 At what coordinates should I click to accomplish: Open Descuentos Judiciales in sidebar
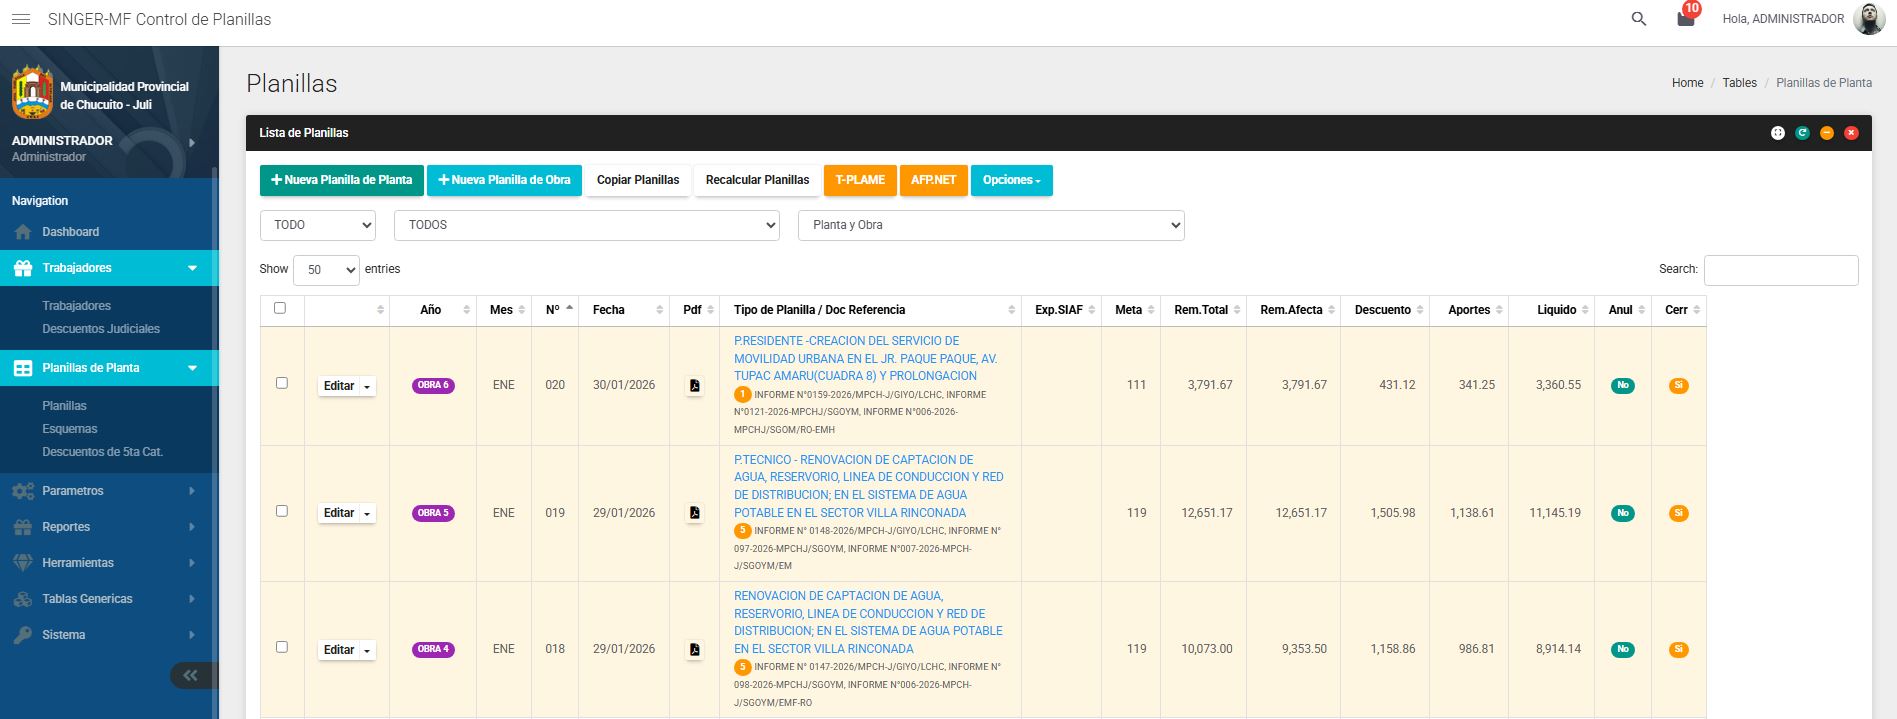pos(101,329)
